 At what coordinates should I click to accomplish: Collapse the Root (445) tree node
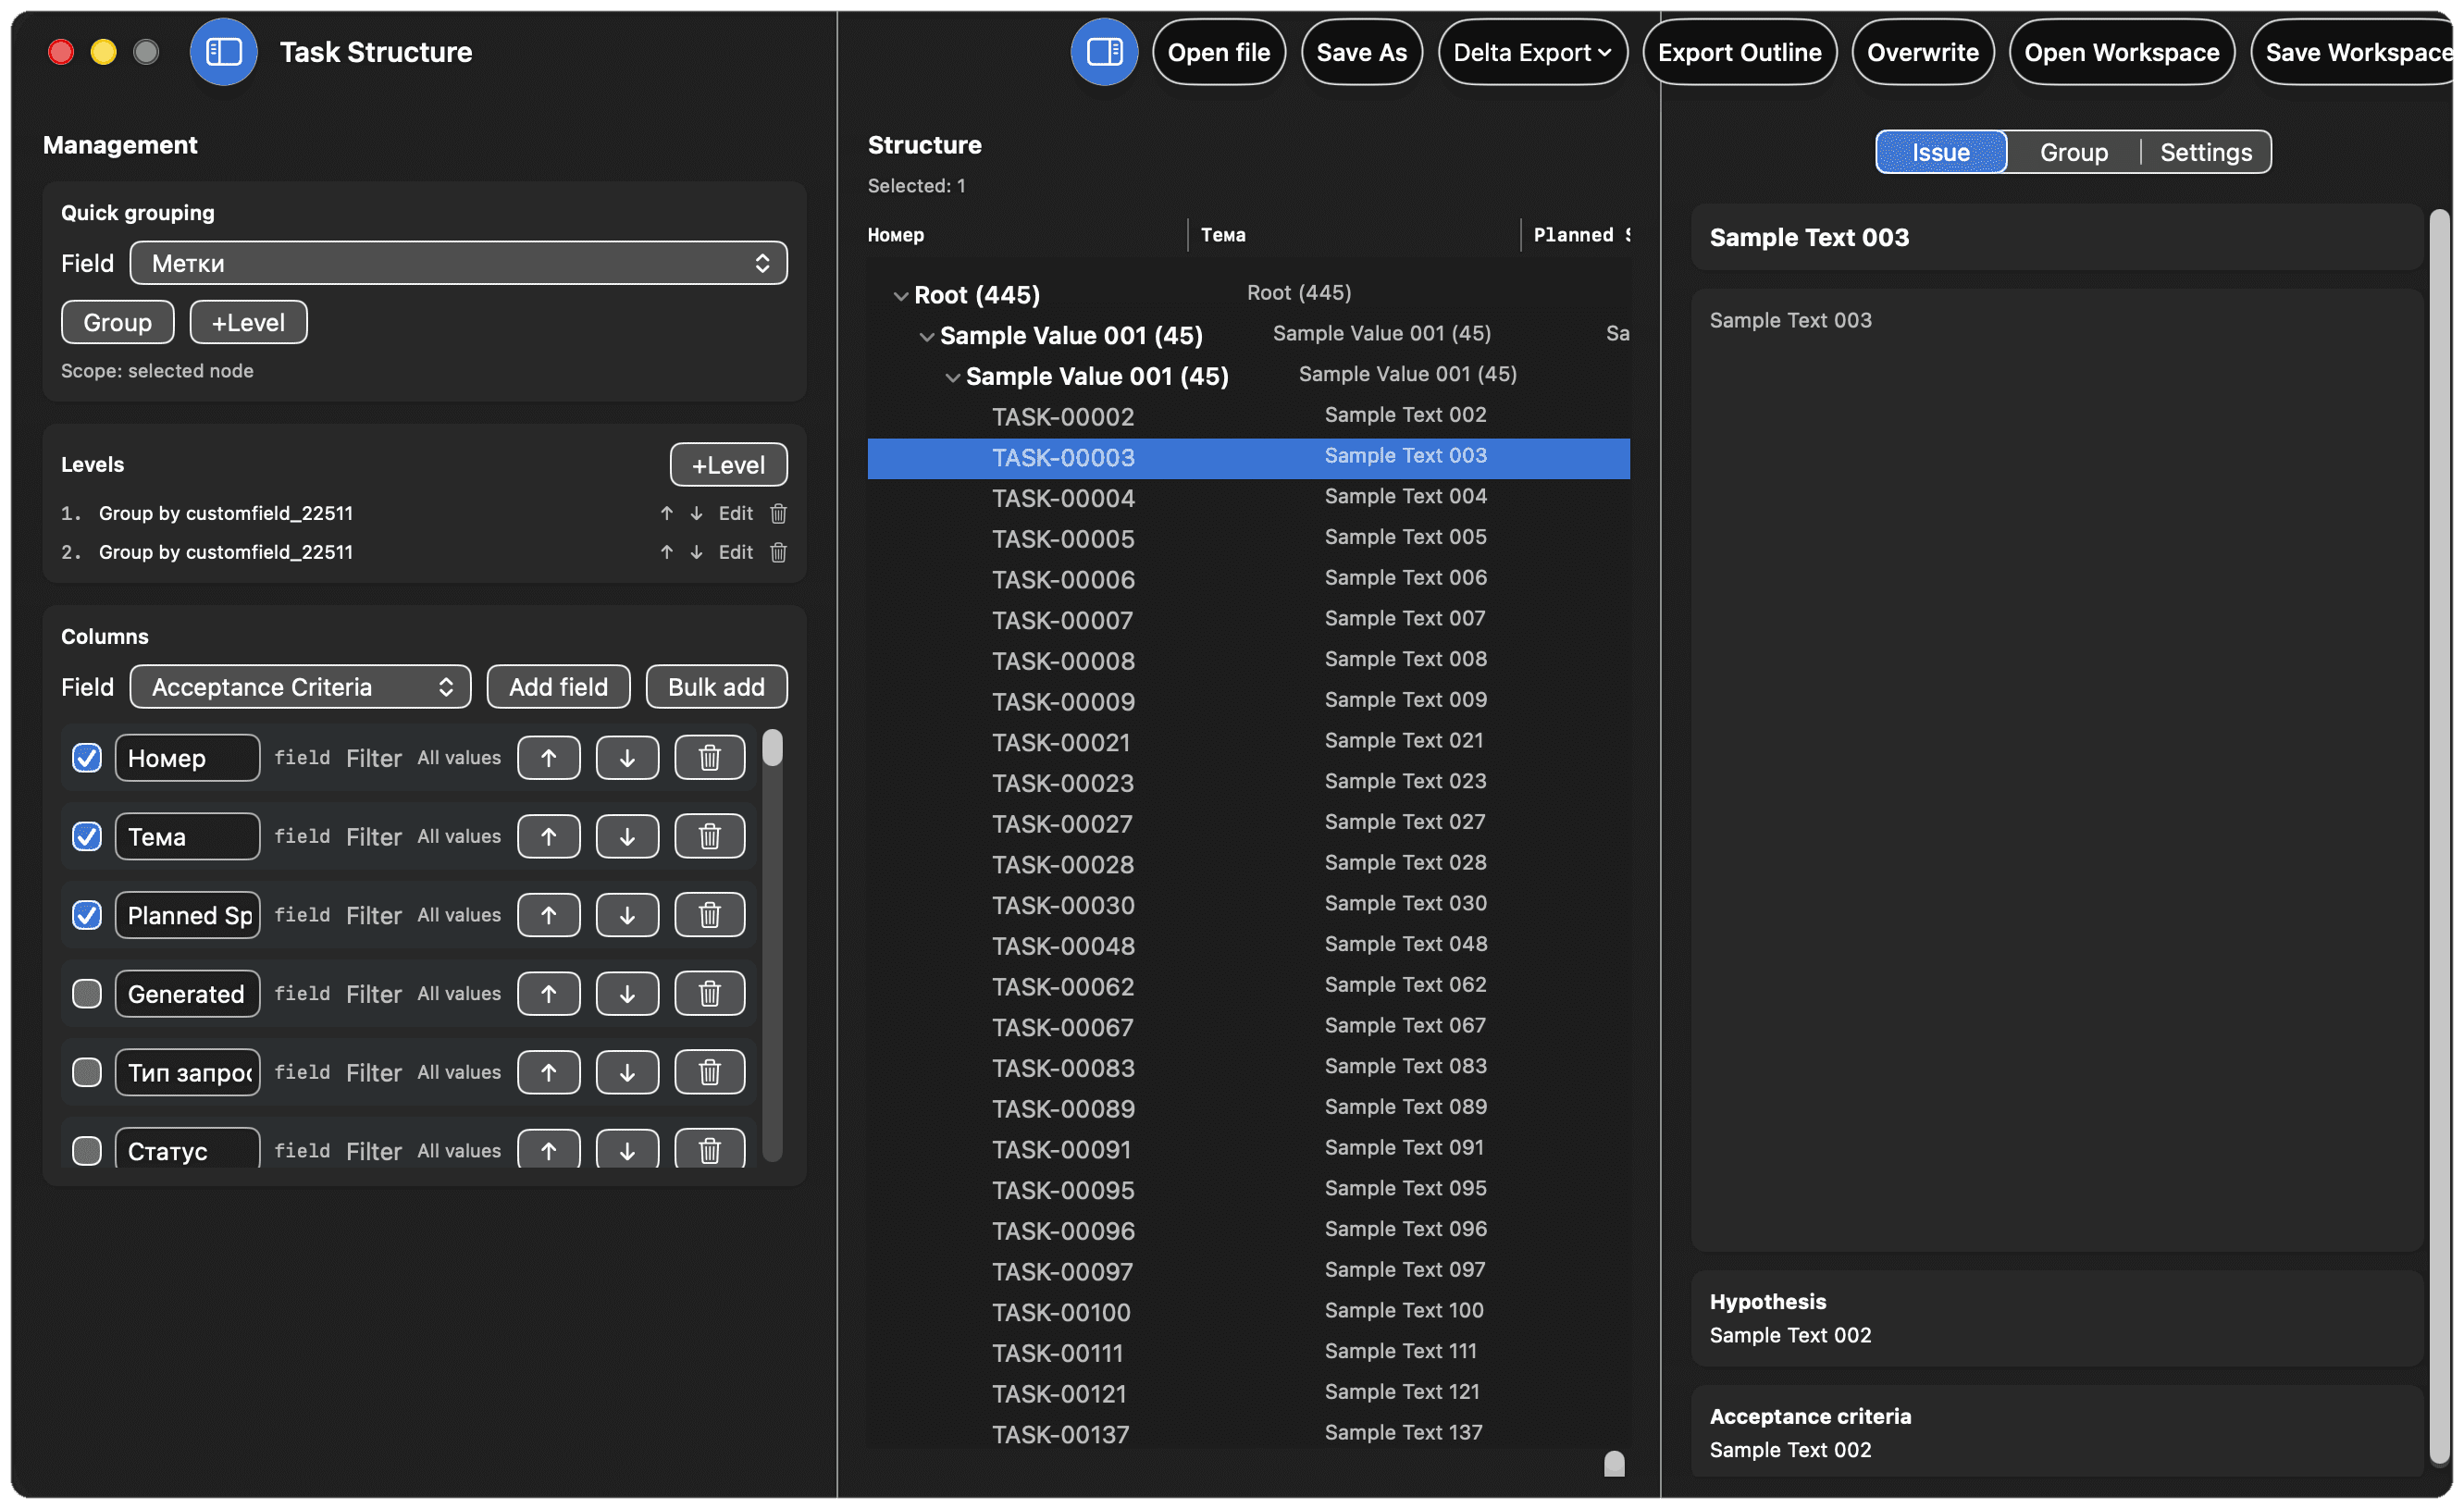pyautogui.click(x=900, y=296)
